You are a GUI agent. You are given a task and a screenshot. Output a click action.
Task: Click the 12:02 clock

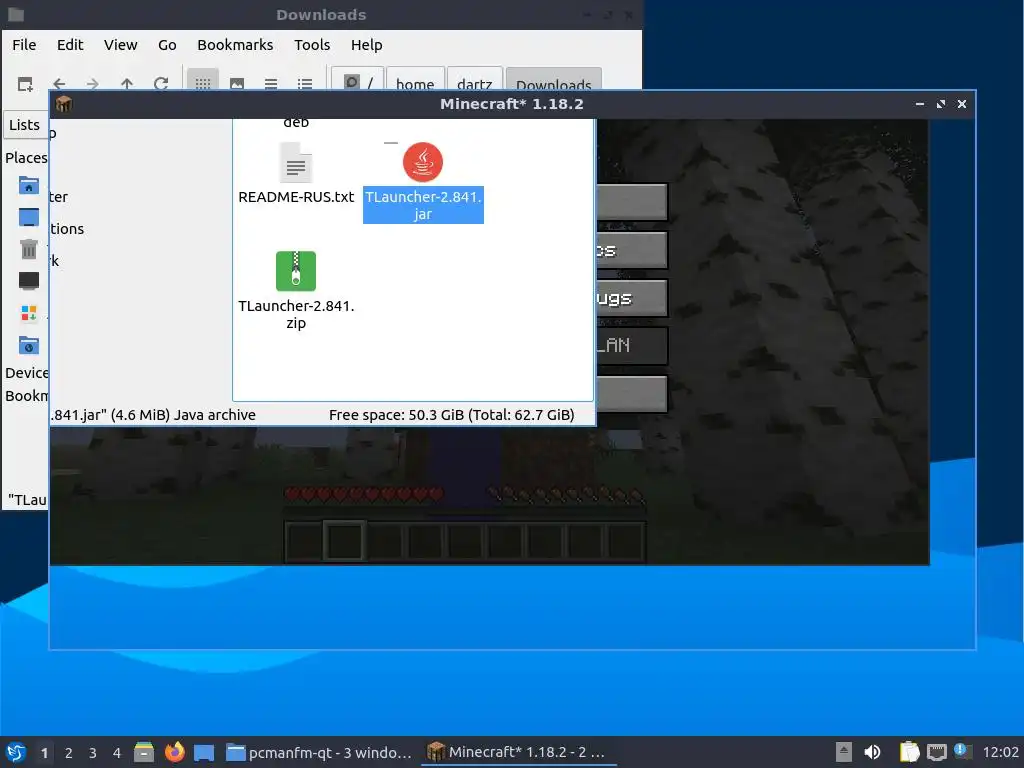click(1000, 752)
